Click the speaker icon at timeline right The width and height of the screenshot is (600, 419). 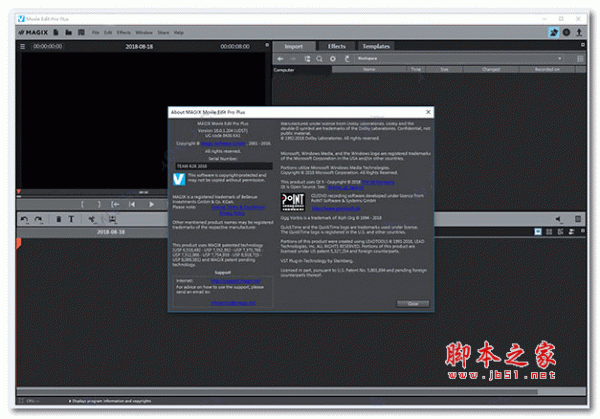point(559,219)
